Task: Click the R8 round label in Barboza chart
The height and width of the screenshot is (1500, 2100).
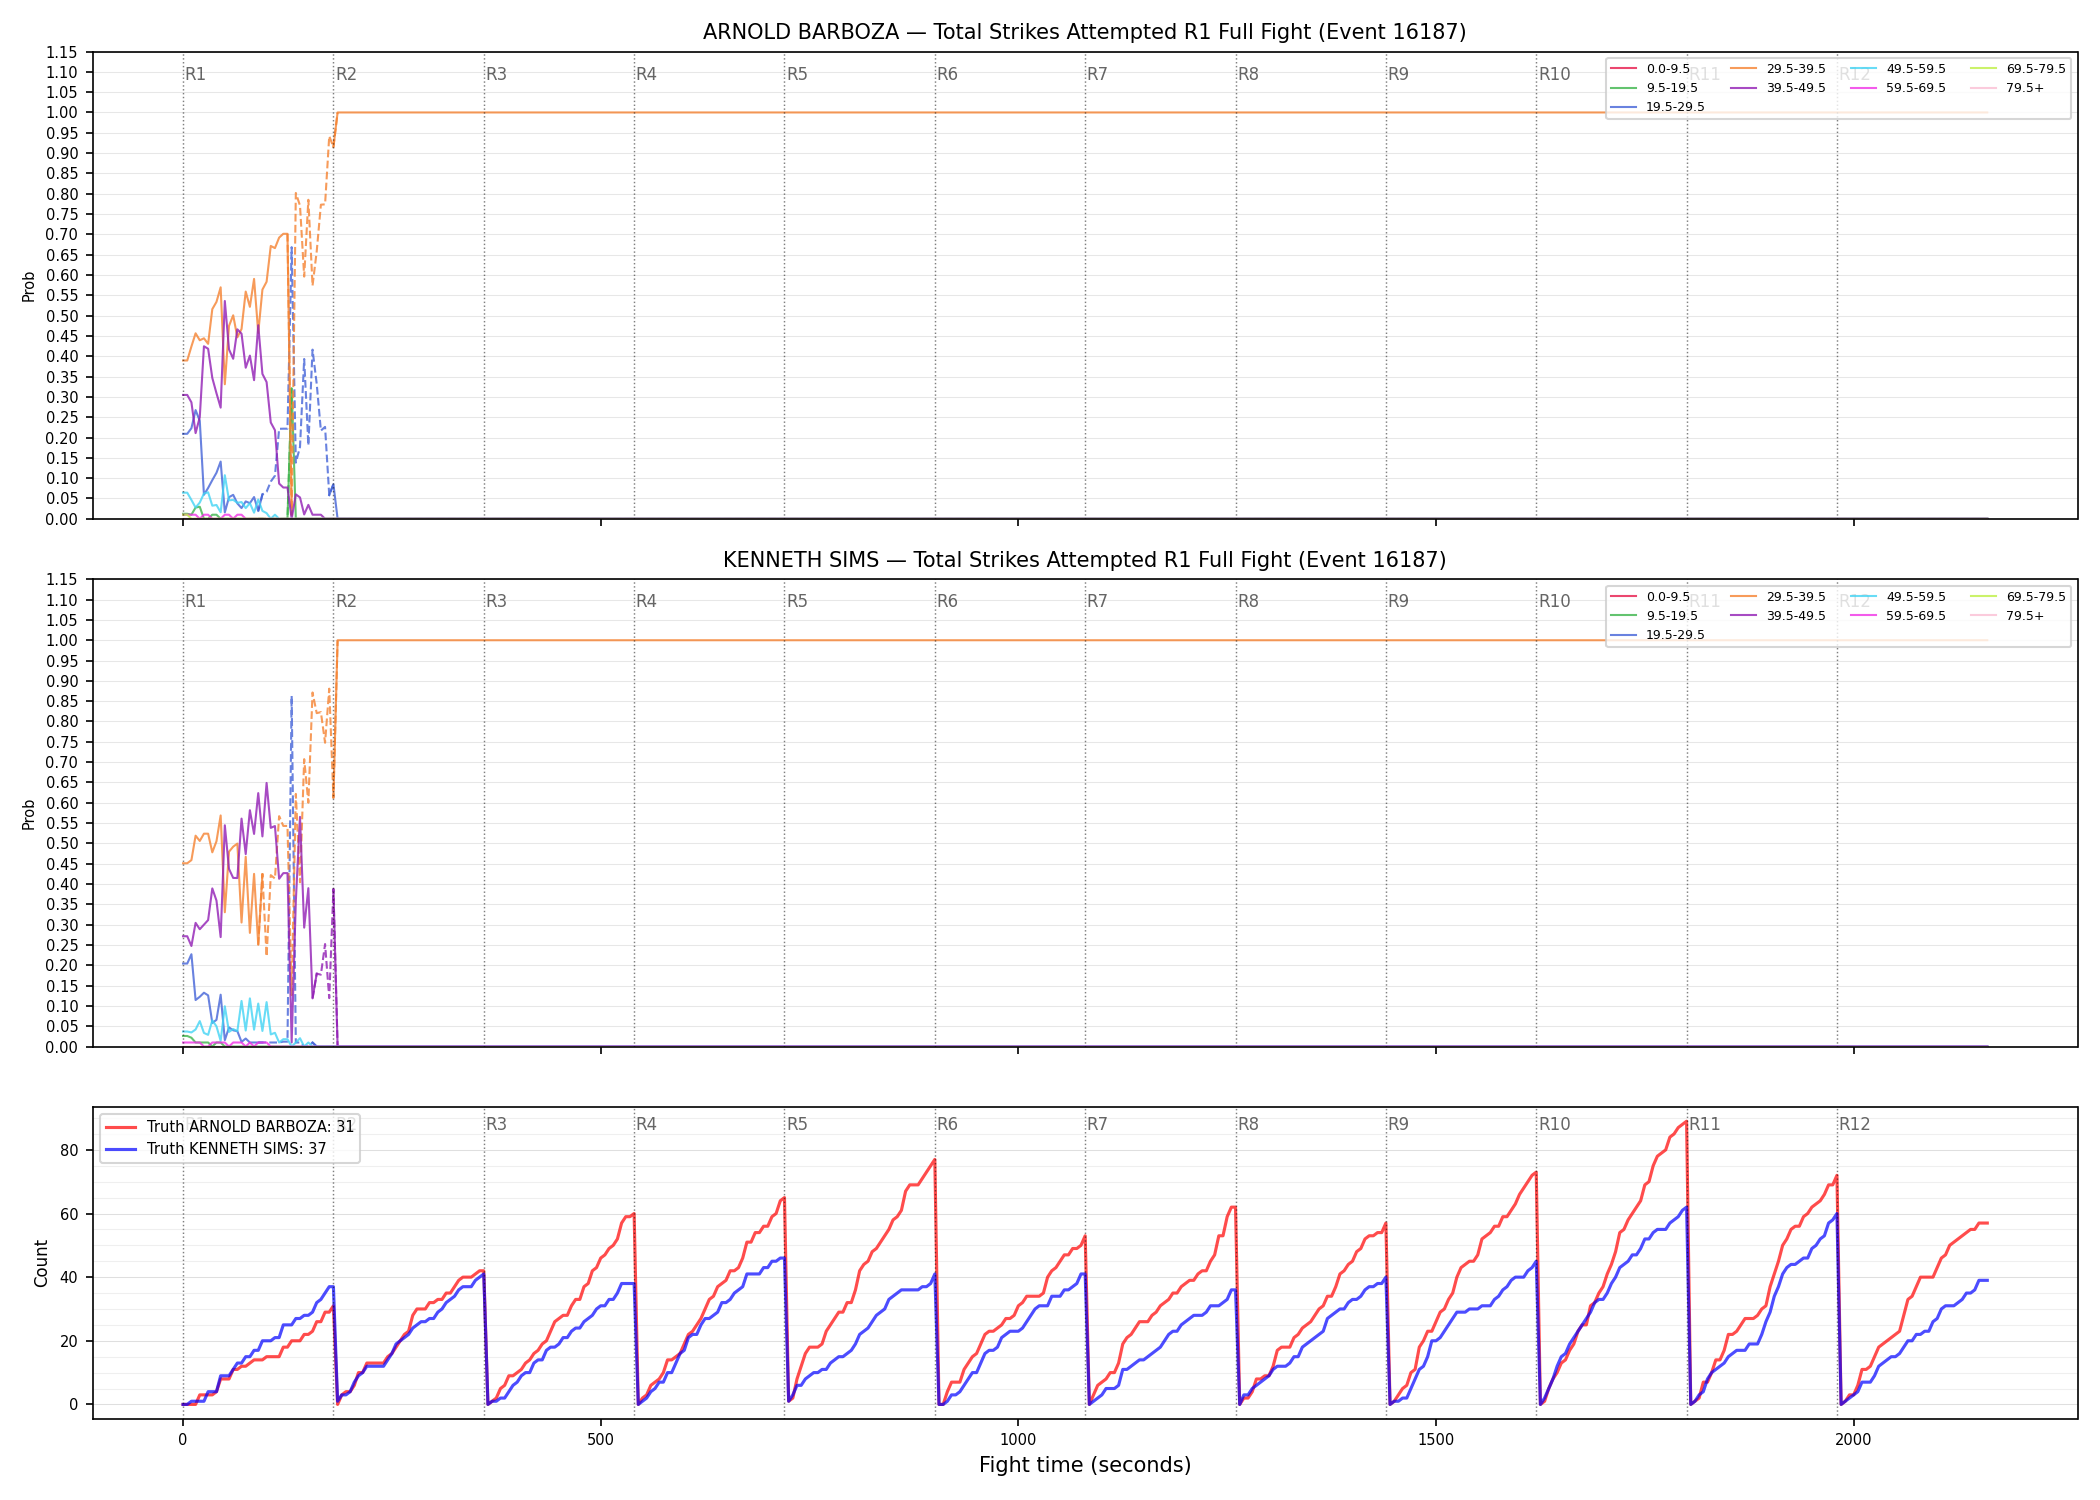Action: click(x=1248, y=74)
